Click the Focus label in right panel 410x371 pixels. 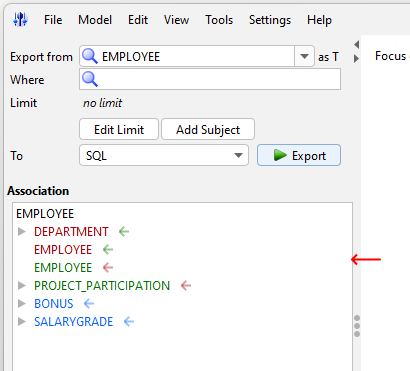coord(391,56)
